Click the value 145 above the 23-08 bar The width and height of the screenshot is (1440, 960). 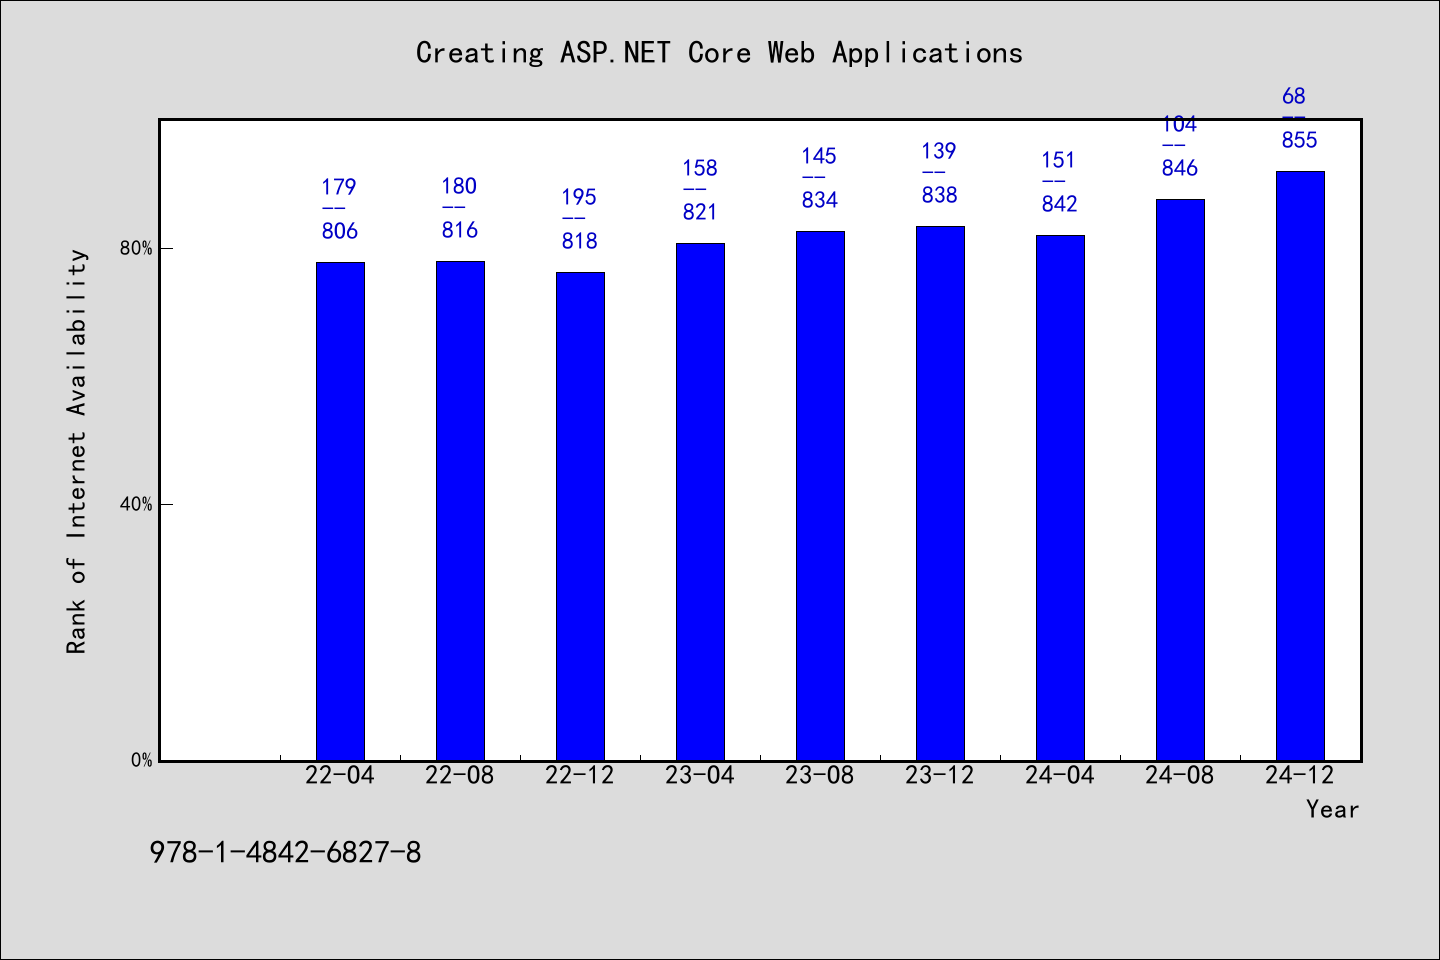tap(819, 156)
